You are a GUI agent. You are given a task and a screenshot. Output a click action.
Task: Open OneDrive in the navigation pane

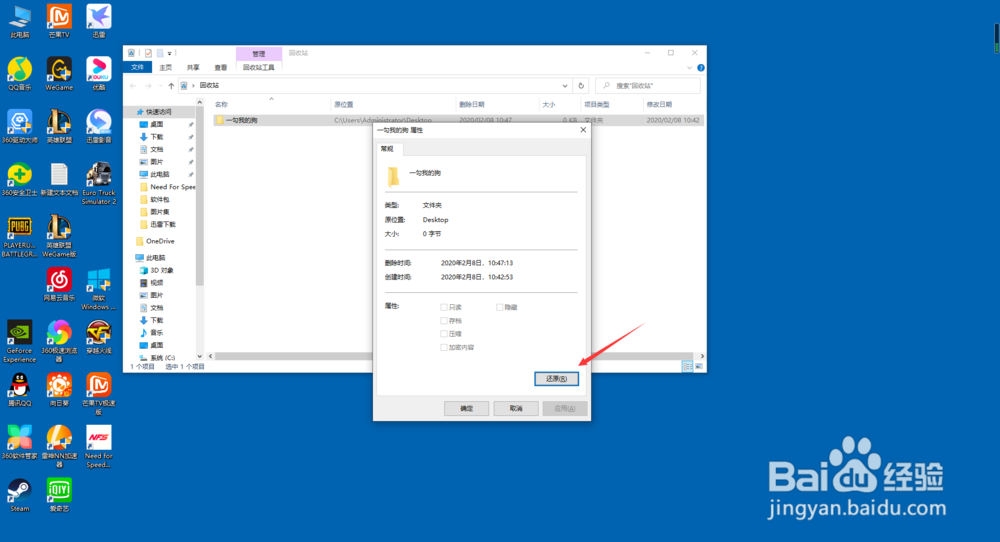[x=159, y=241]
